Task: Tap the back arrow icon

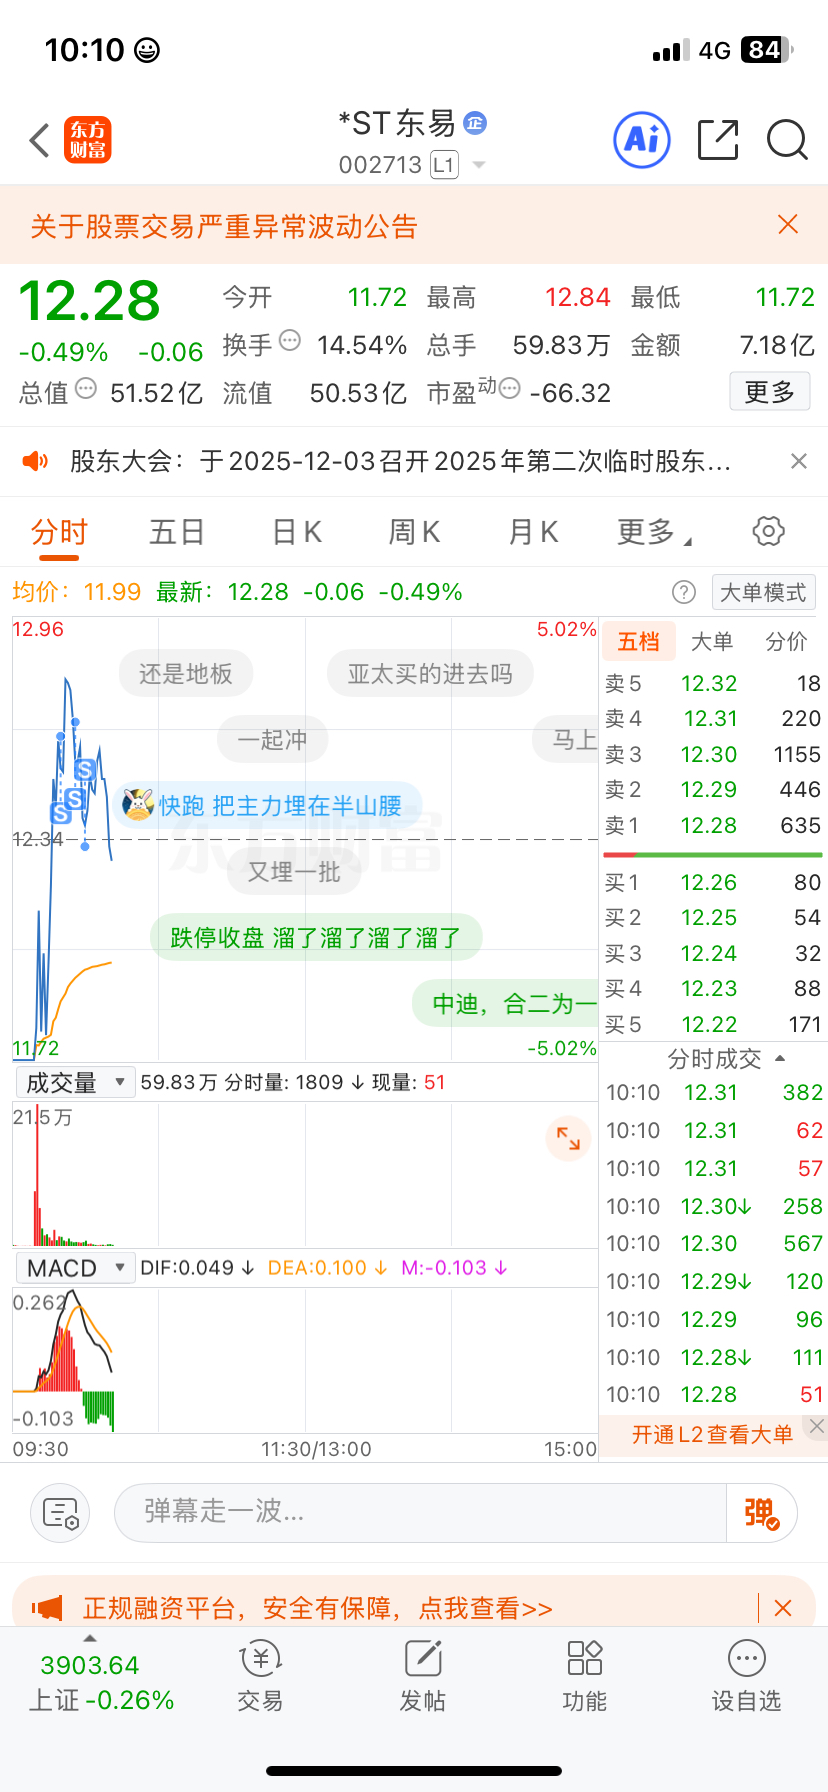Action: pos(39,140)
